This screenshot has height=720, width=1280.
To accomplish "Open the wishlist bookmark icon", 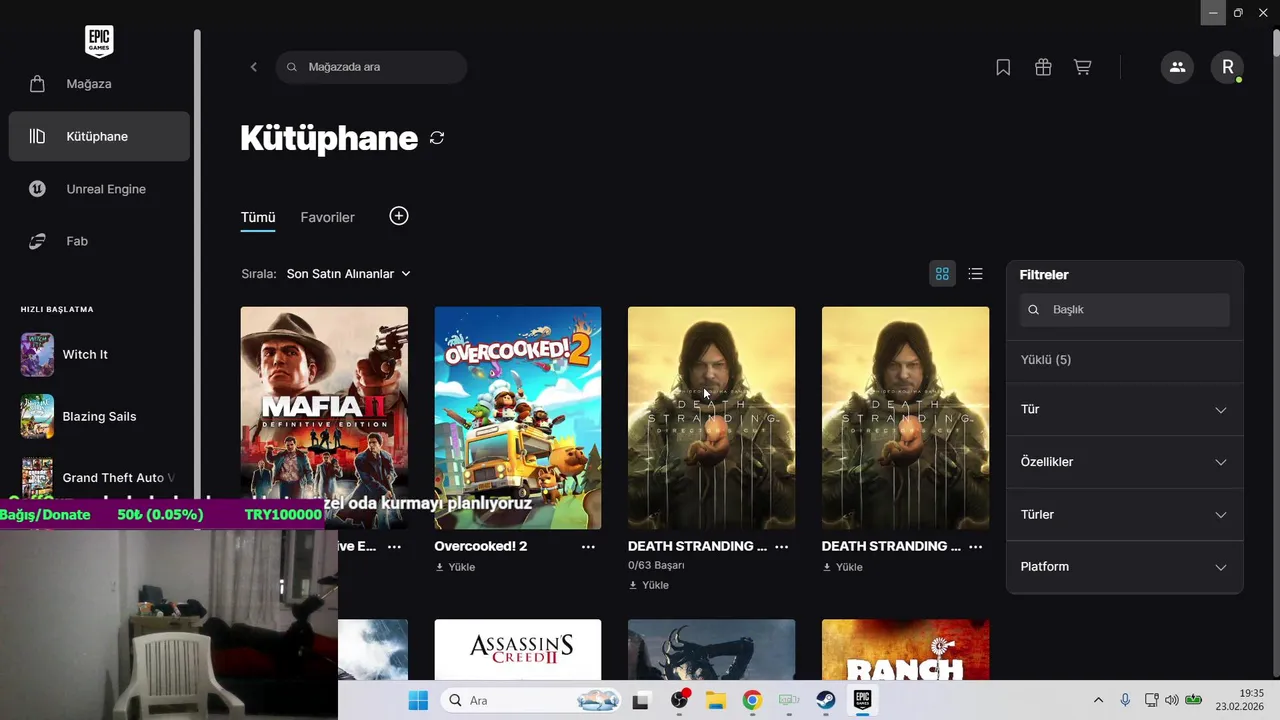I will click(x=1003, y=67).
